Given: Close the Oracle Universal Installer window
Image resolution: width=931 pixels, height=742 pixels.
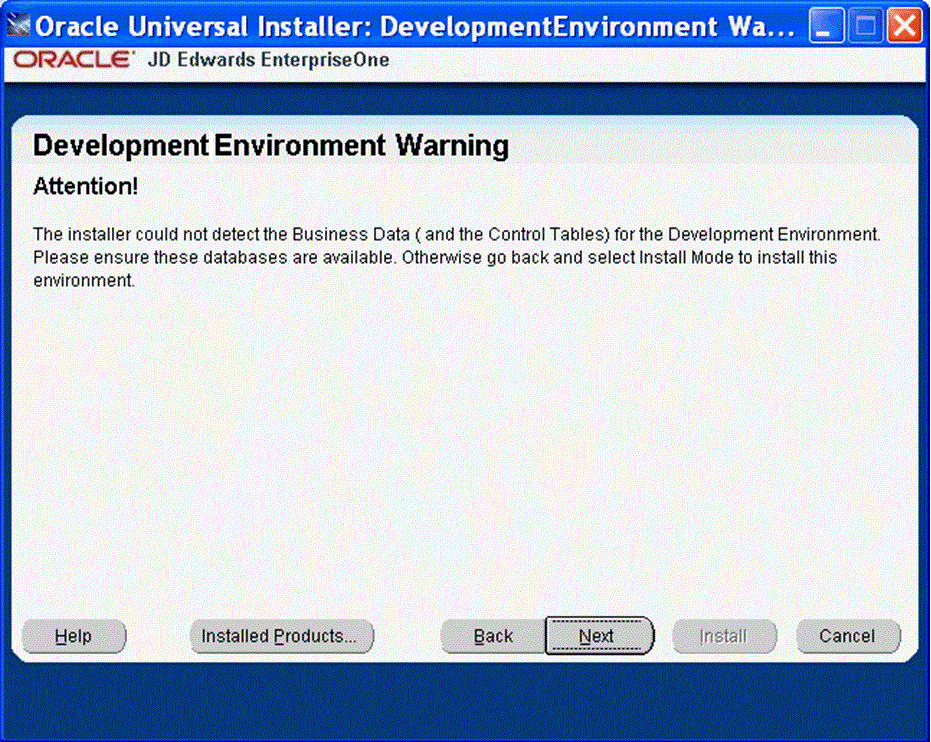Looking at the screenshot, I should 904,26.
